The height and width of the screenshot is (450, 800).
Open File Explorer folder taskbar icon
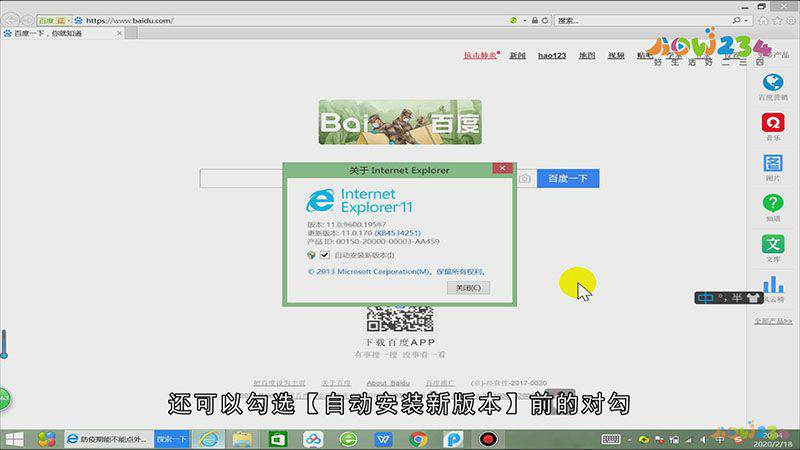pyautogui.click(x=242, y=439)
